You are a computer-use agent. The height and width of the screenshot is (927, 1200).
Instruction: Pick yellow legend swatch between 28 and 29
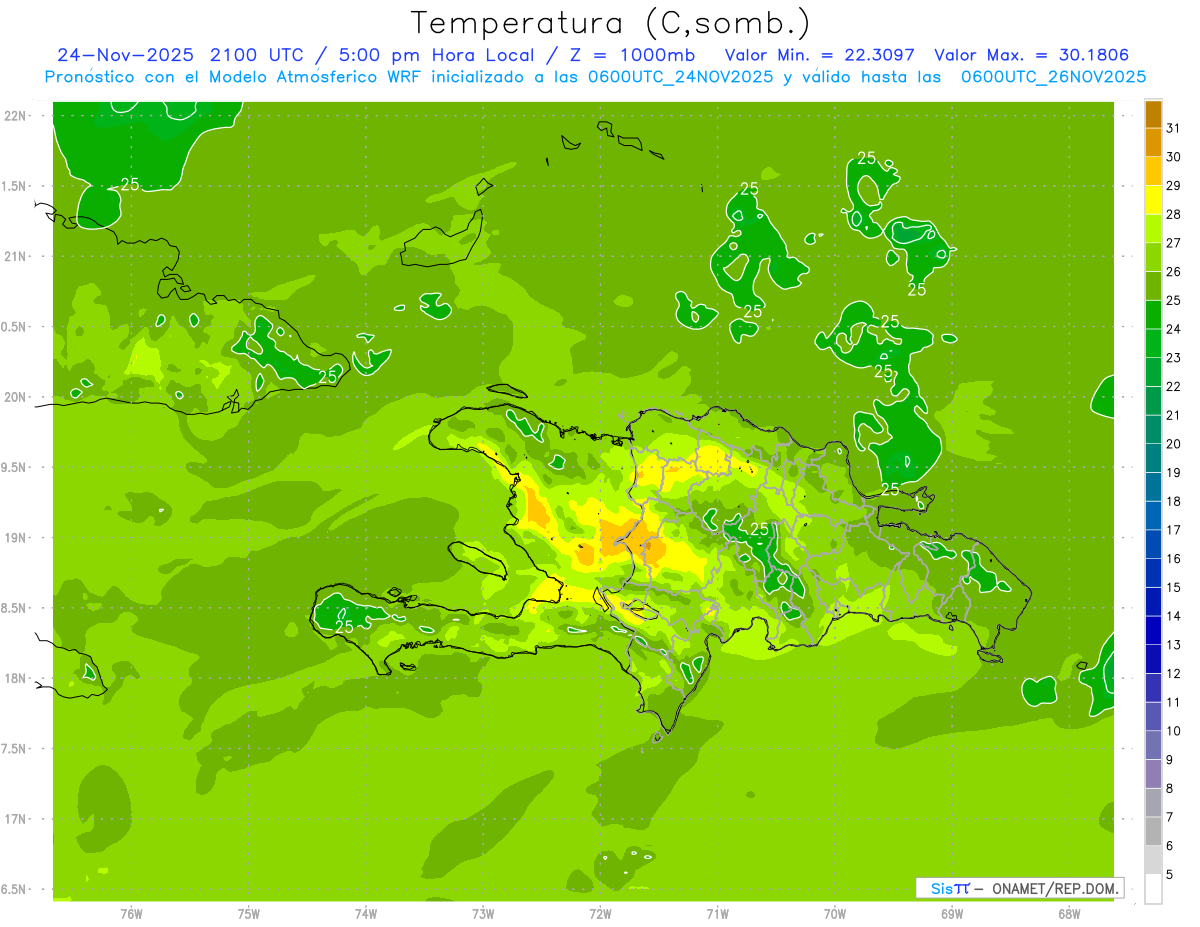point(1153,200)
